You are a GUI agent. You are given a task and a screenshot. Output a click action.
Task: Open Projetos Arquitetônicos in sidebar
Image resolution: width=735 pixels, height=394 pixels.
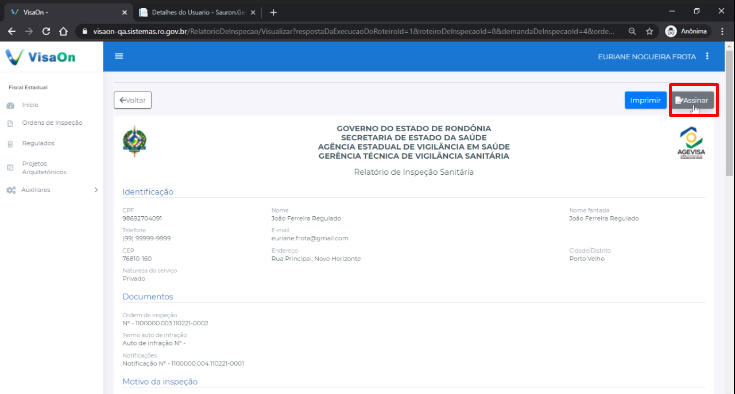(44, 168)
